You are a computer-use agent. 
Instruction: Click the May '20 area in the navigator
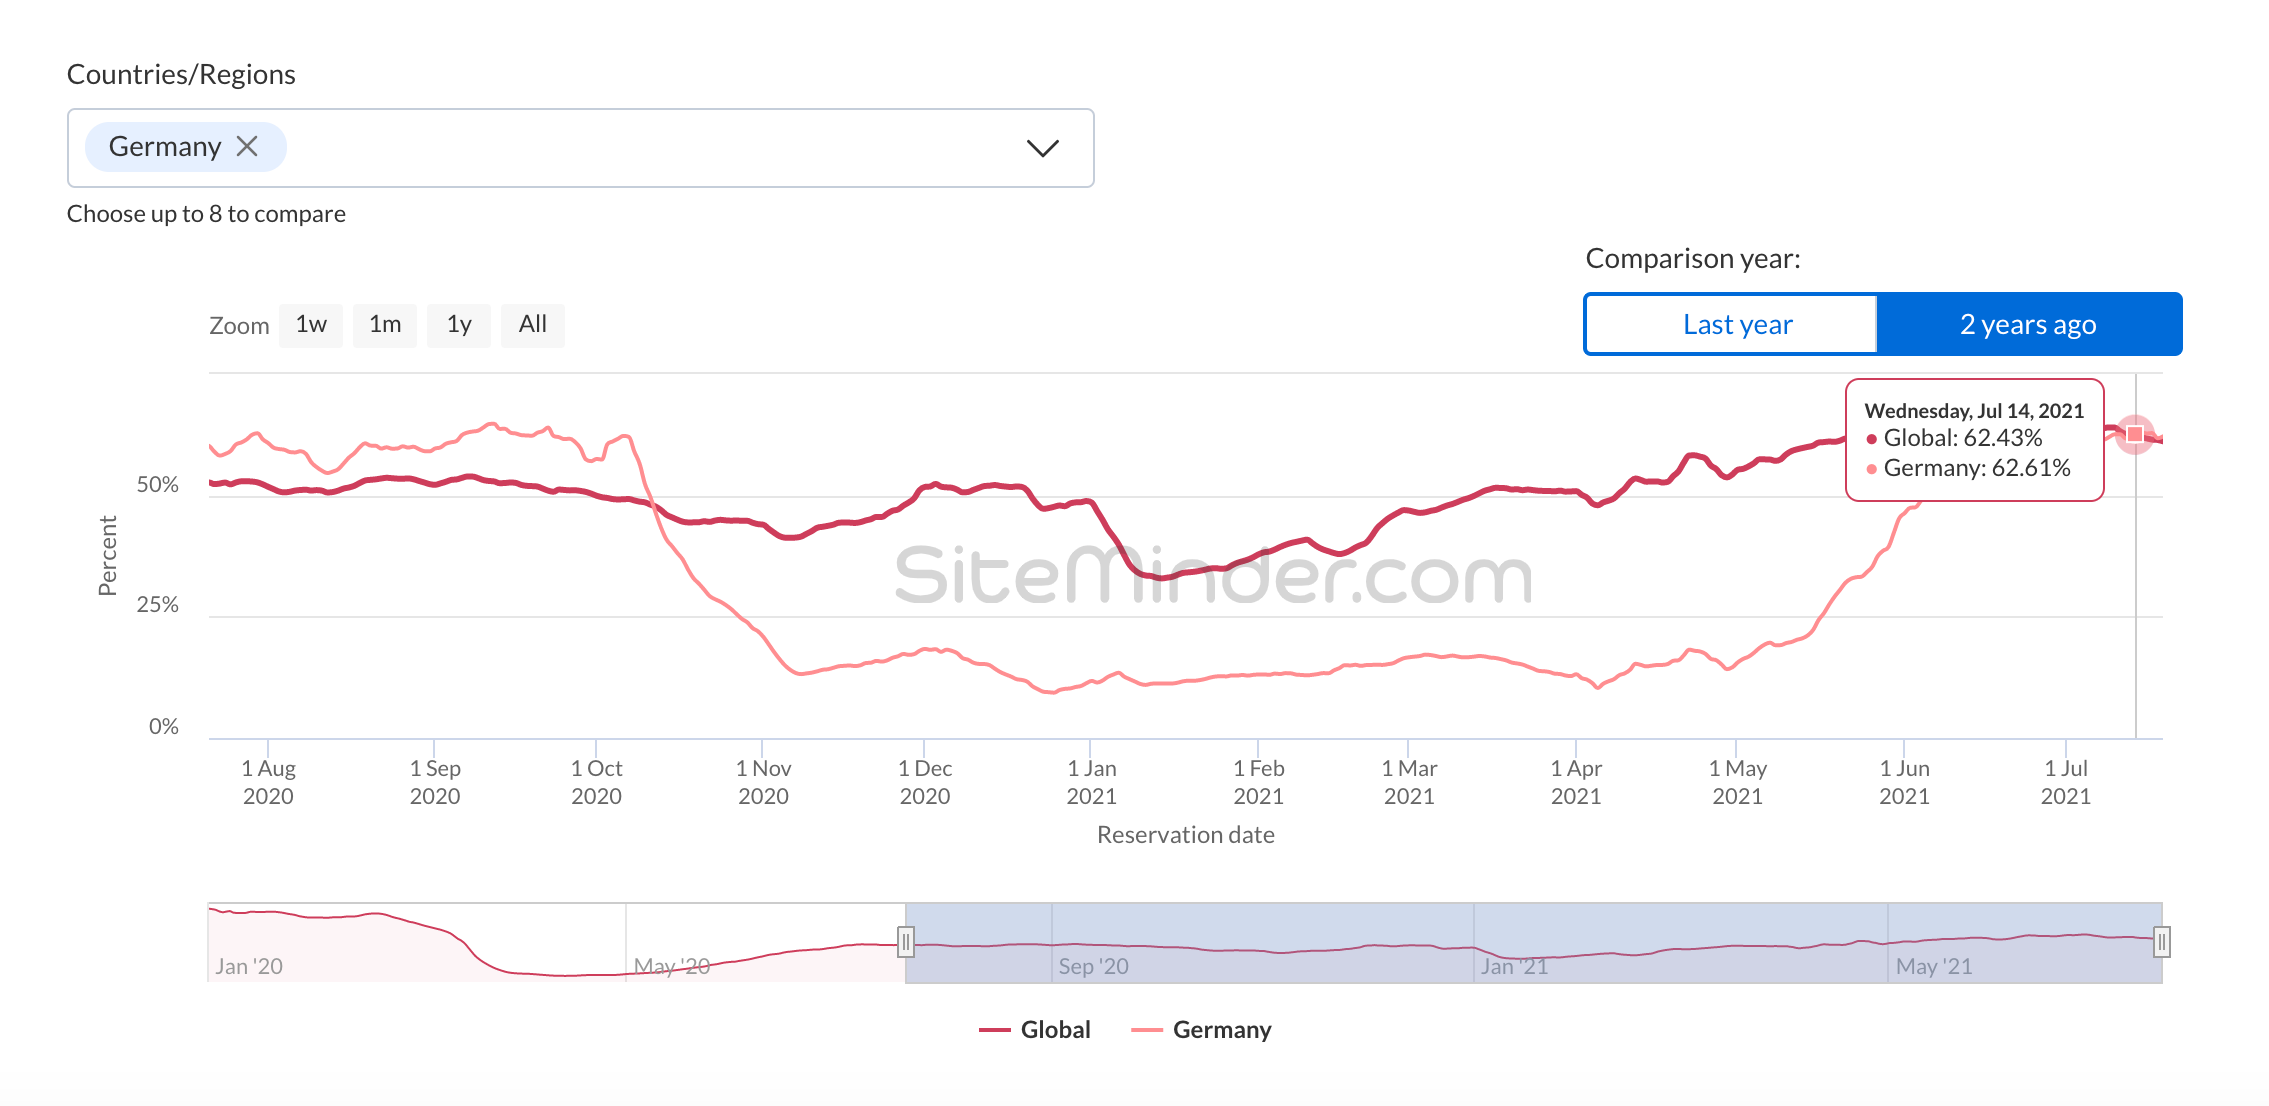(x=672, y=966)
